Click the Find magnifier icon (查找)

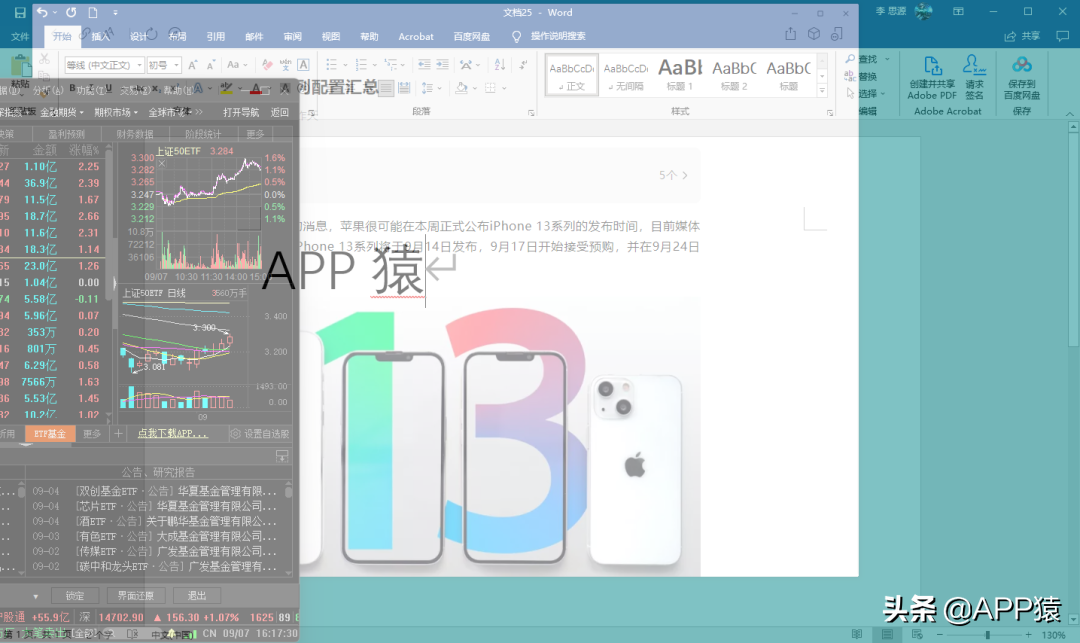pos(851,59)
